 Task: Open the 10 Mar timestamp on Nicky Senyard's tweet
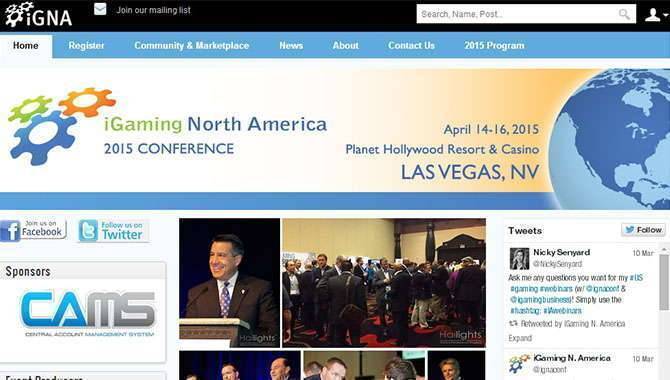coord(643,253)
